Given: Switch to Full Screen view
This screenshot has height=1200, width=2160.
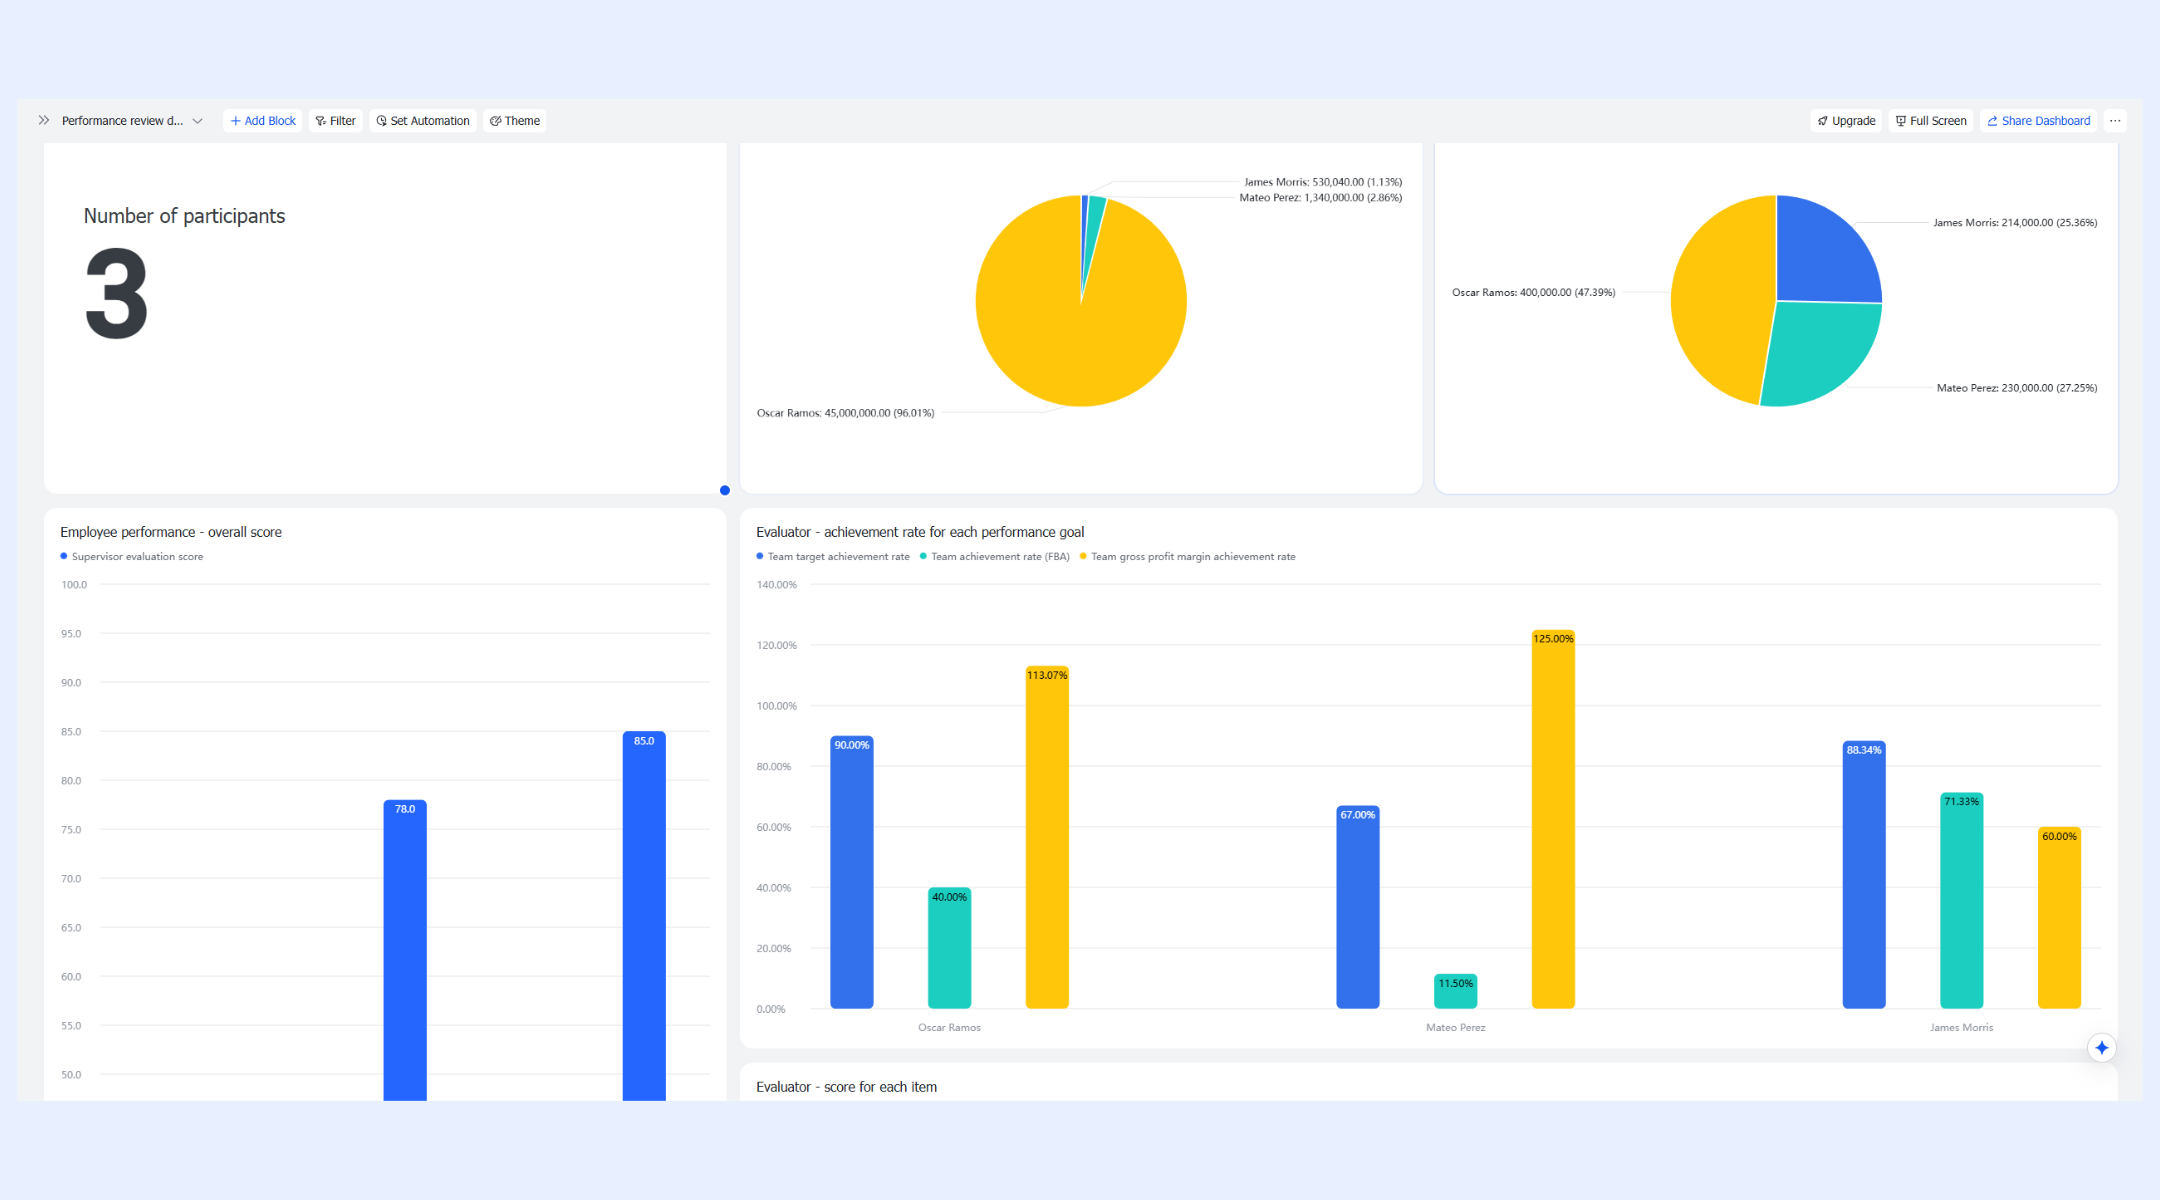Looking at the screenshot, I should [x=1931, y=121].
